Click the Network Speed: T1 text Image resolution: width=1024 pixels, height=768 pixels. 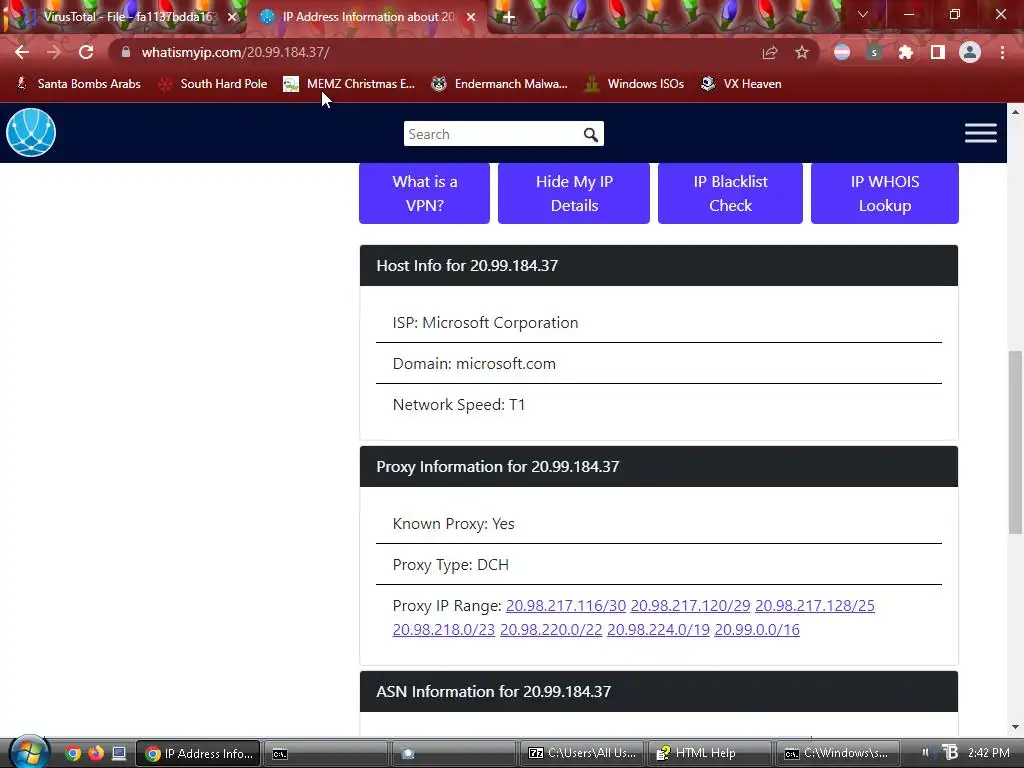click(x=459, y=405)
